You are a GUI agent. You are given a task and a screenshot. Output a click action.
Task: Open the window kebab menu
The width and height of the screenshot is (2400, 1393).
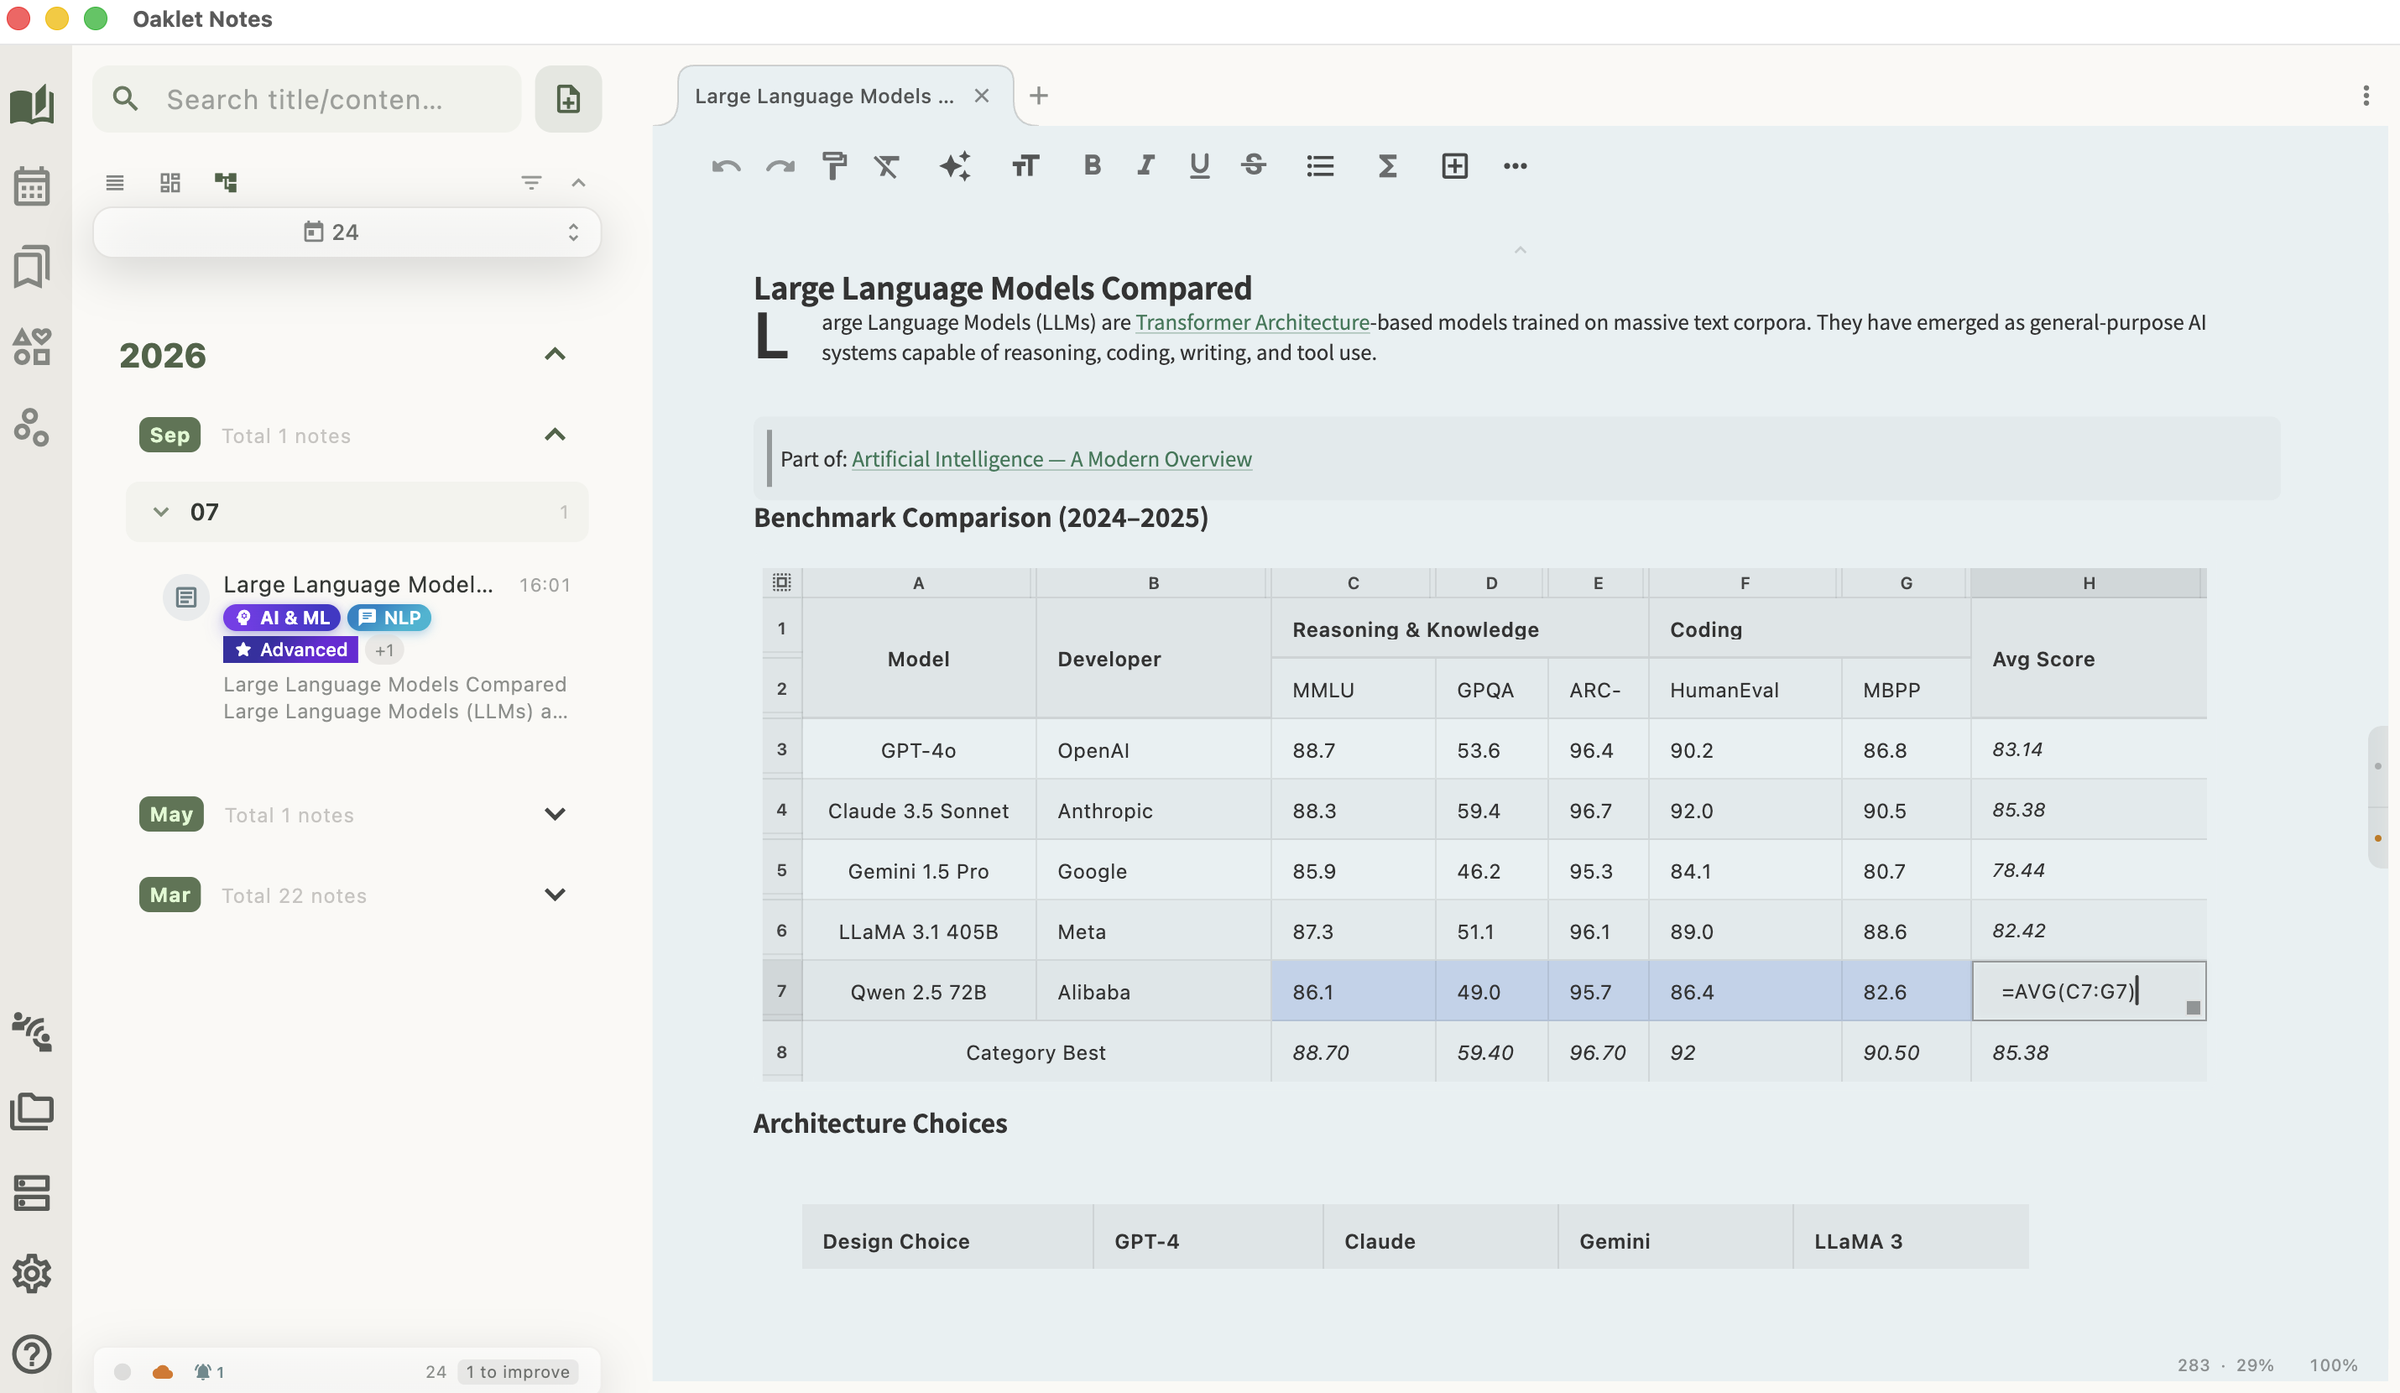coord(2366,96)
